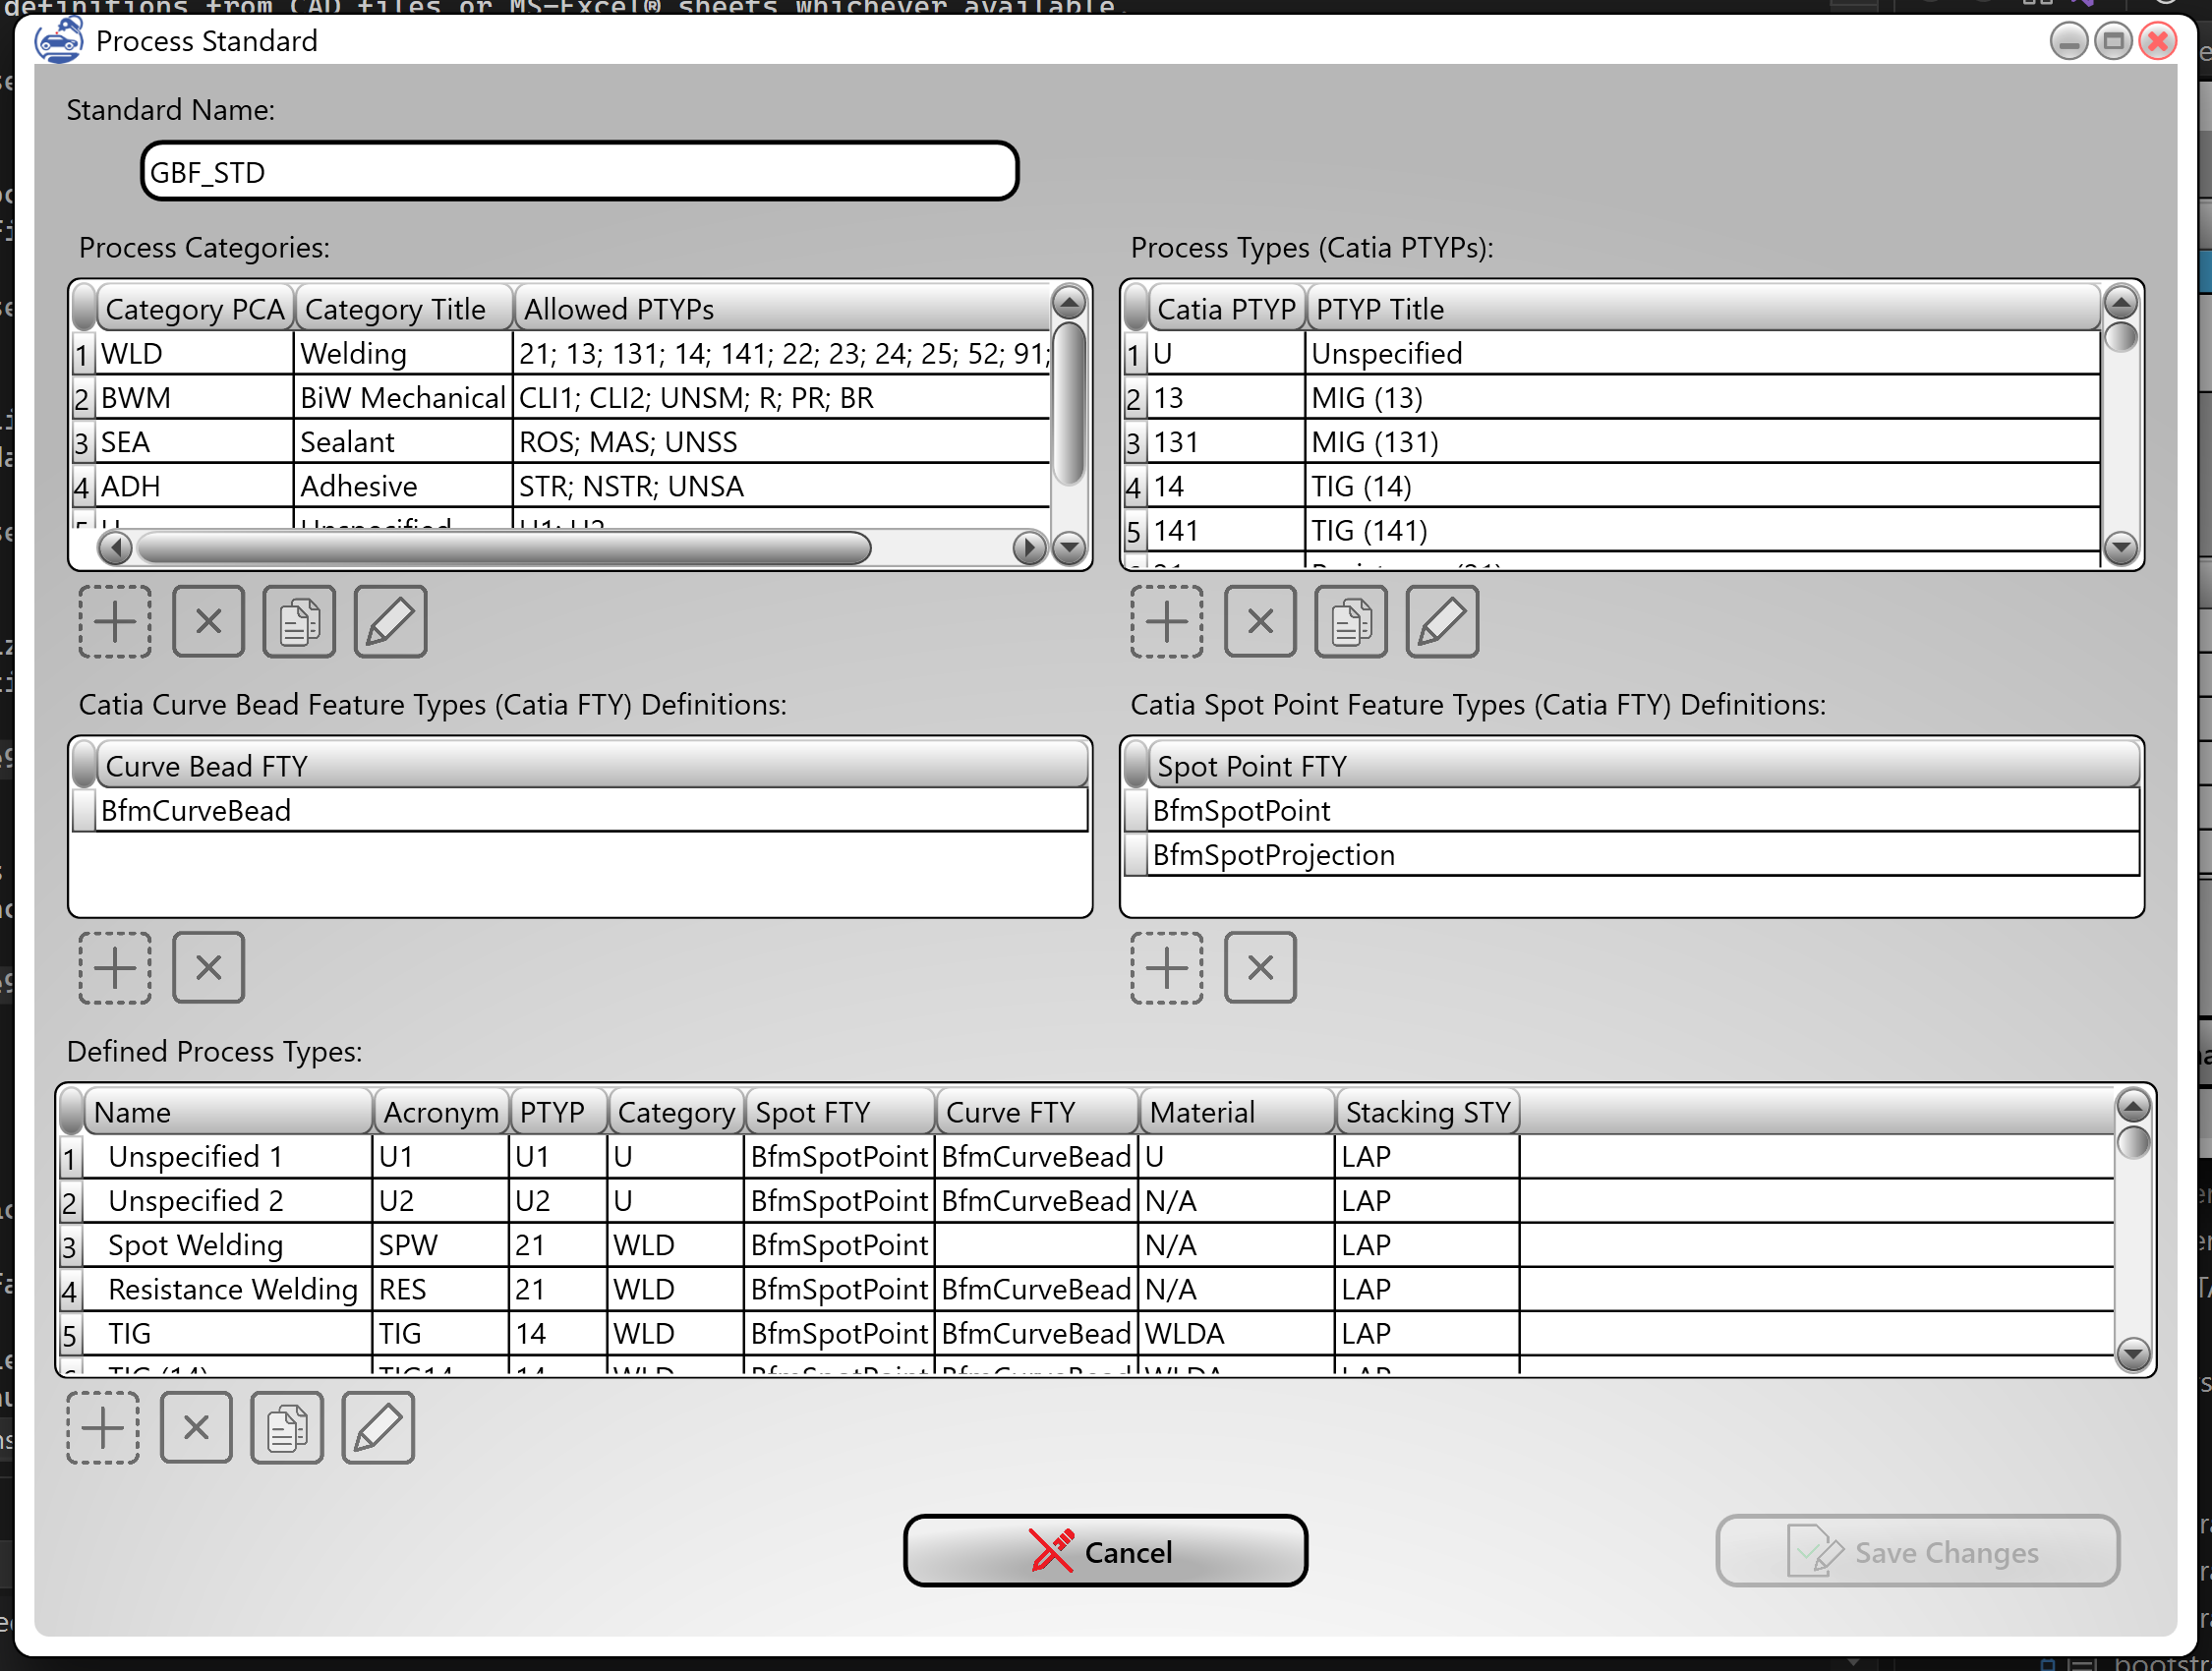Select the BWM BiW Mechanical row

coord(561,397)
